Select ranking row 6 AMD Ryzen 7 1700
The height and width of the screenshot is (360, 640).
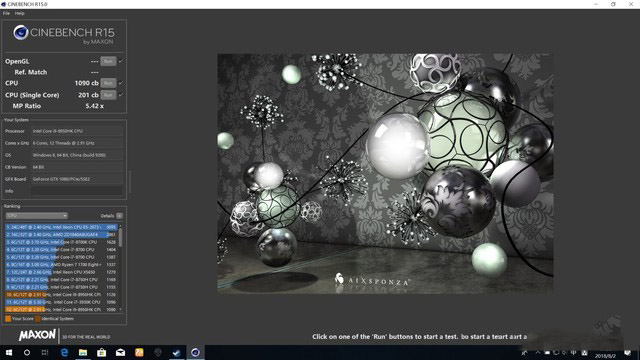tap(61, 264)
